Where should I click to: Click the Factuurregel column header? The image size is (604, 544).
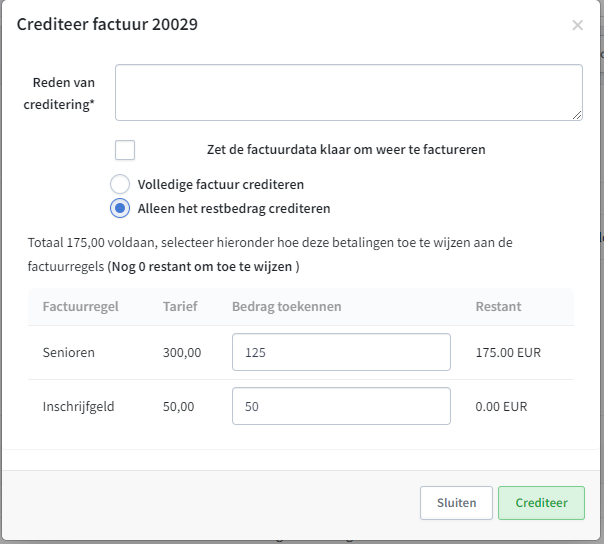81,307
